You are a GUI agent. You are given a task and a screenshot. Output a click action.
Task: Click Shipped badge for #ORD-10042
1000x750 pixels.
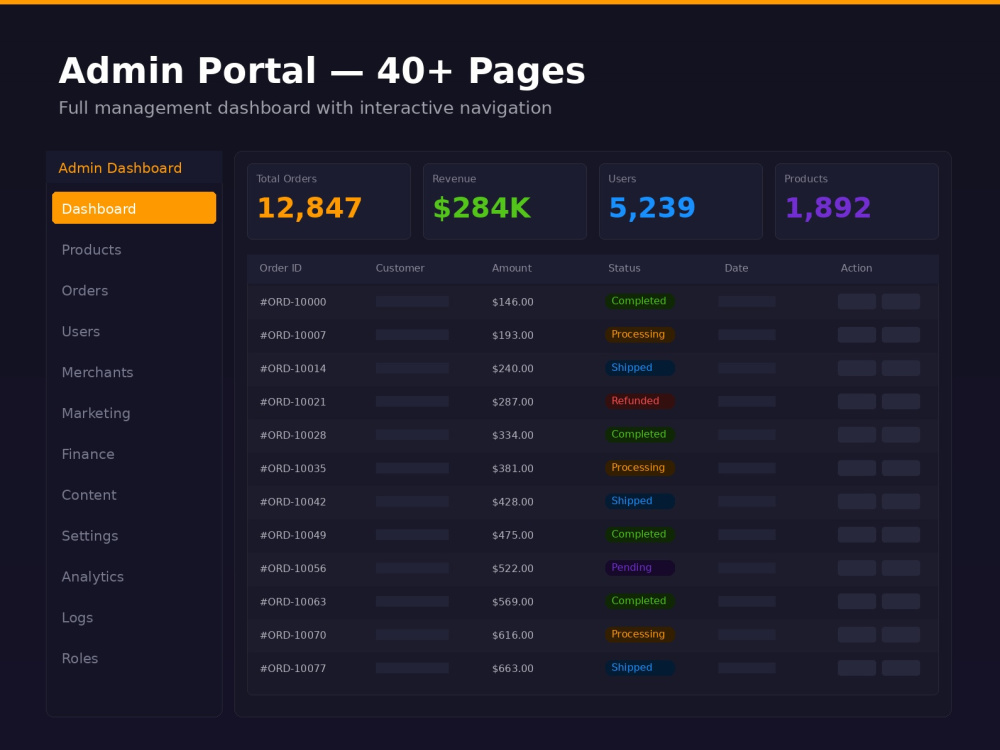[x=640, y=501]
